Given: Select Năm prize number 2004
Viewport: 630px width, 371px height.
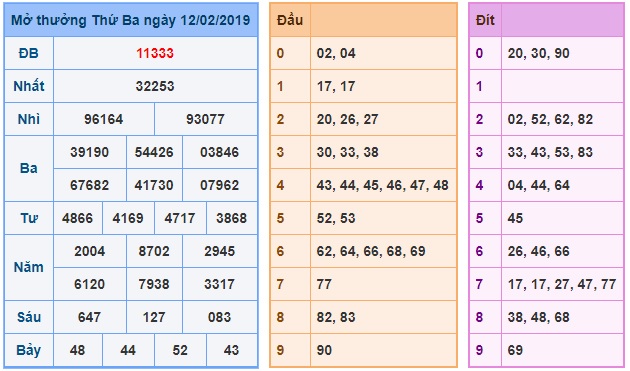Looking at the screenshot, I should click(x=90, y=251).
